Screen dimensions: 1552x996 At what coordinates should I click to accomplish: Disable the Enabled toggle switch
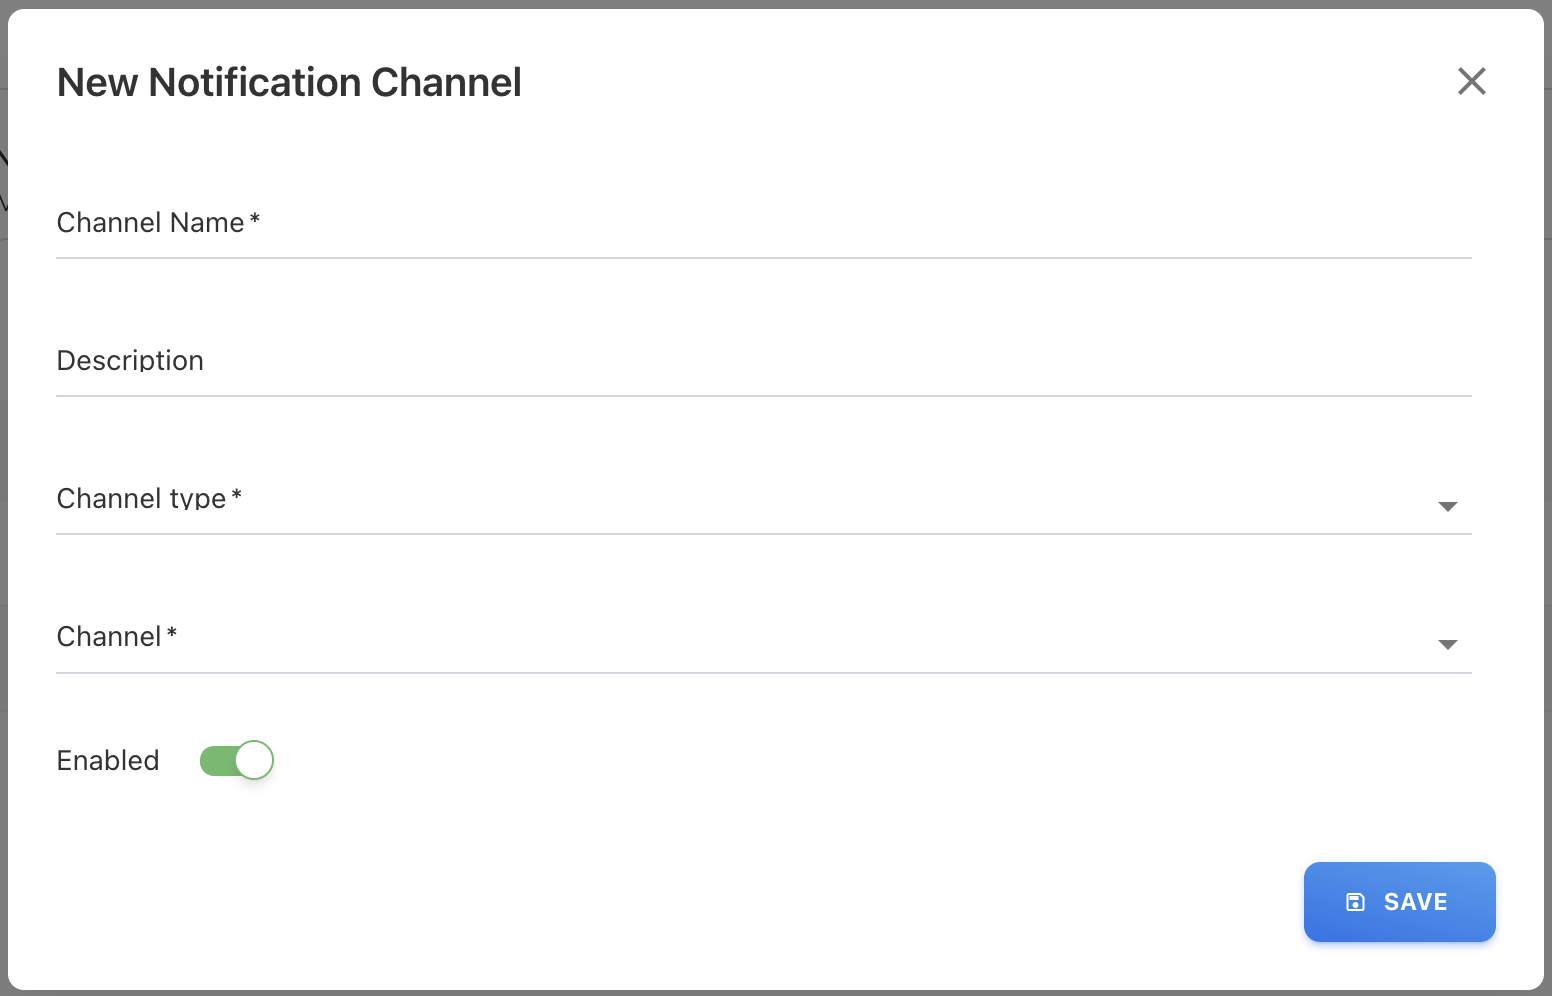coord(237,761)
